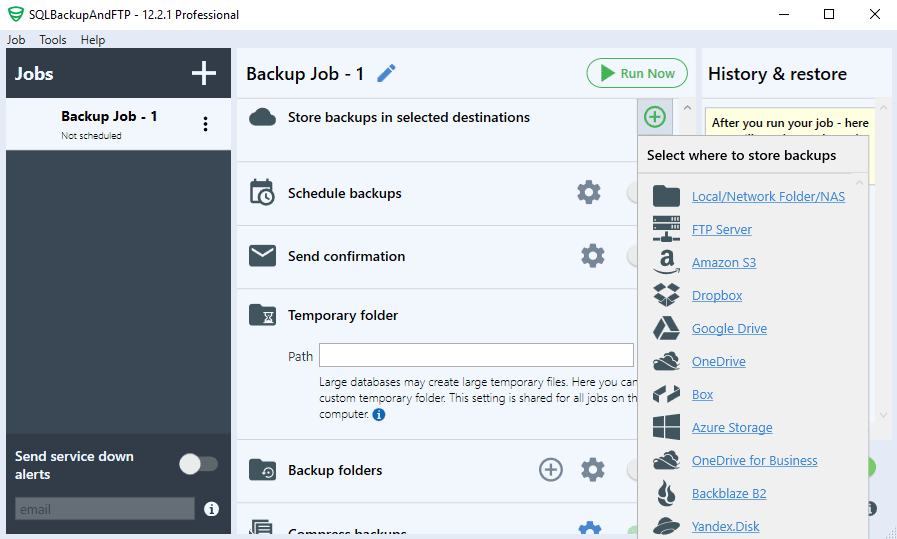Choose Backblaze B2 destination link
The height and width of the screenshot is (539, 897).
coord(729,493)
